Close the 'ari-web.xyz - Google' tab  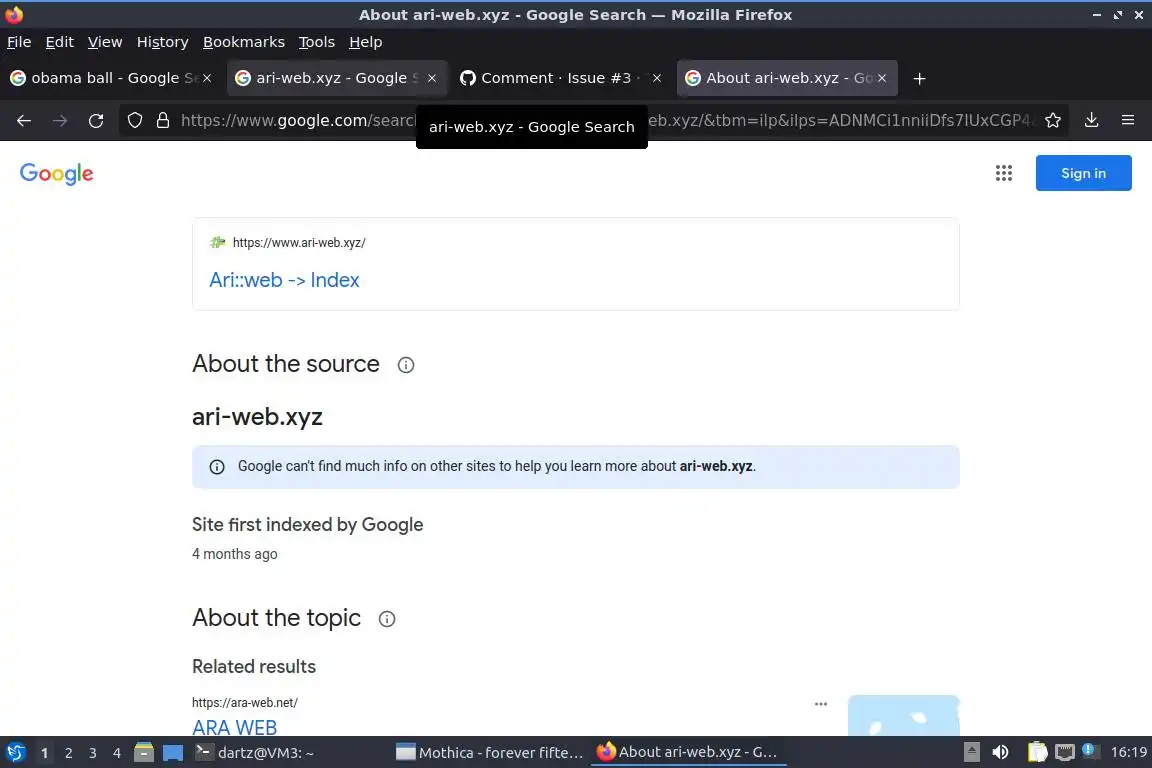(432, 78)
